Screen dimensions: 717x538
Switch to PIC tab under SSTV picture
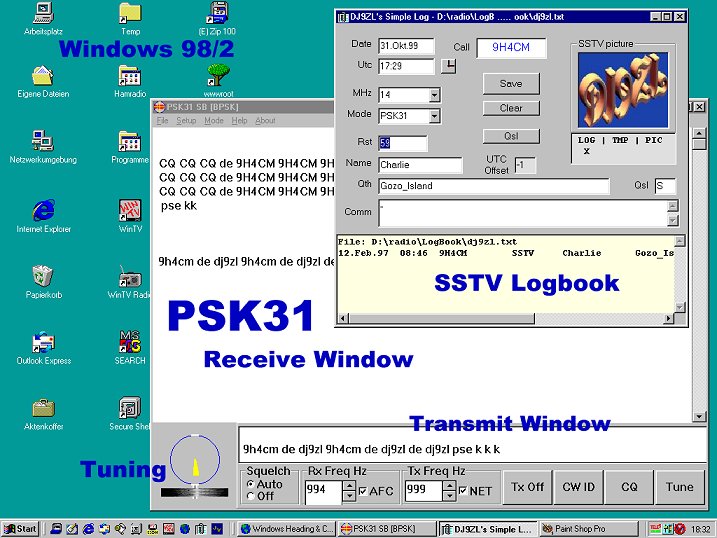tap(653, 140)
